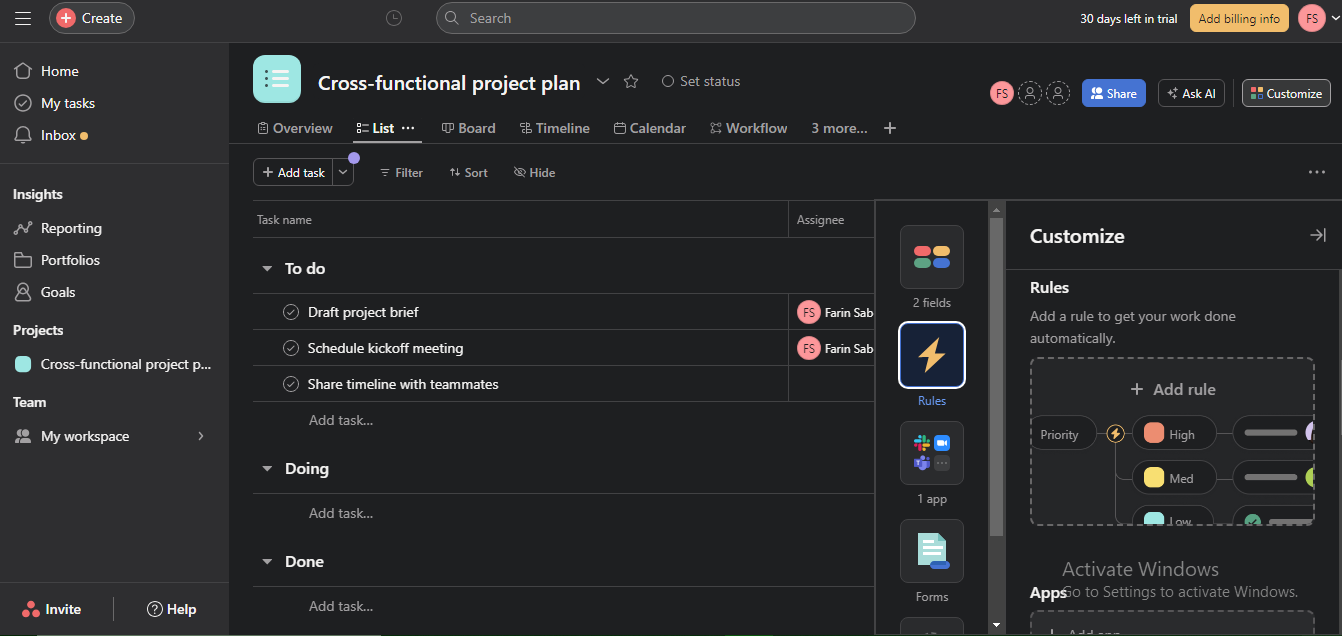Open the Timeline tab

click(554, 128)
